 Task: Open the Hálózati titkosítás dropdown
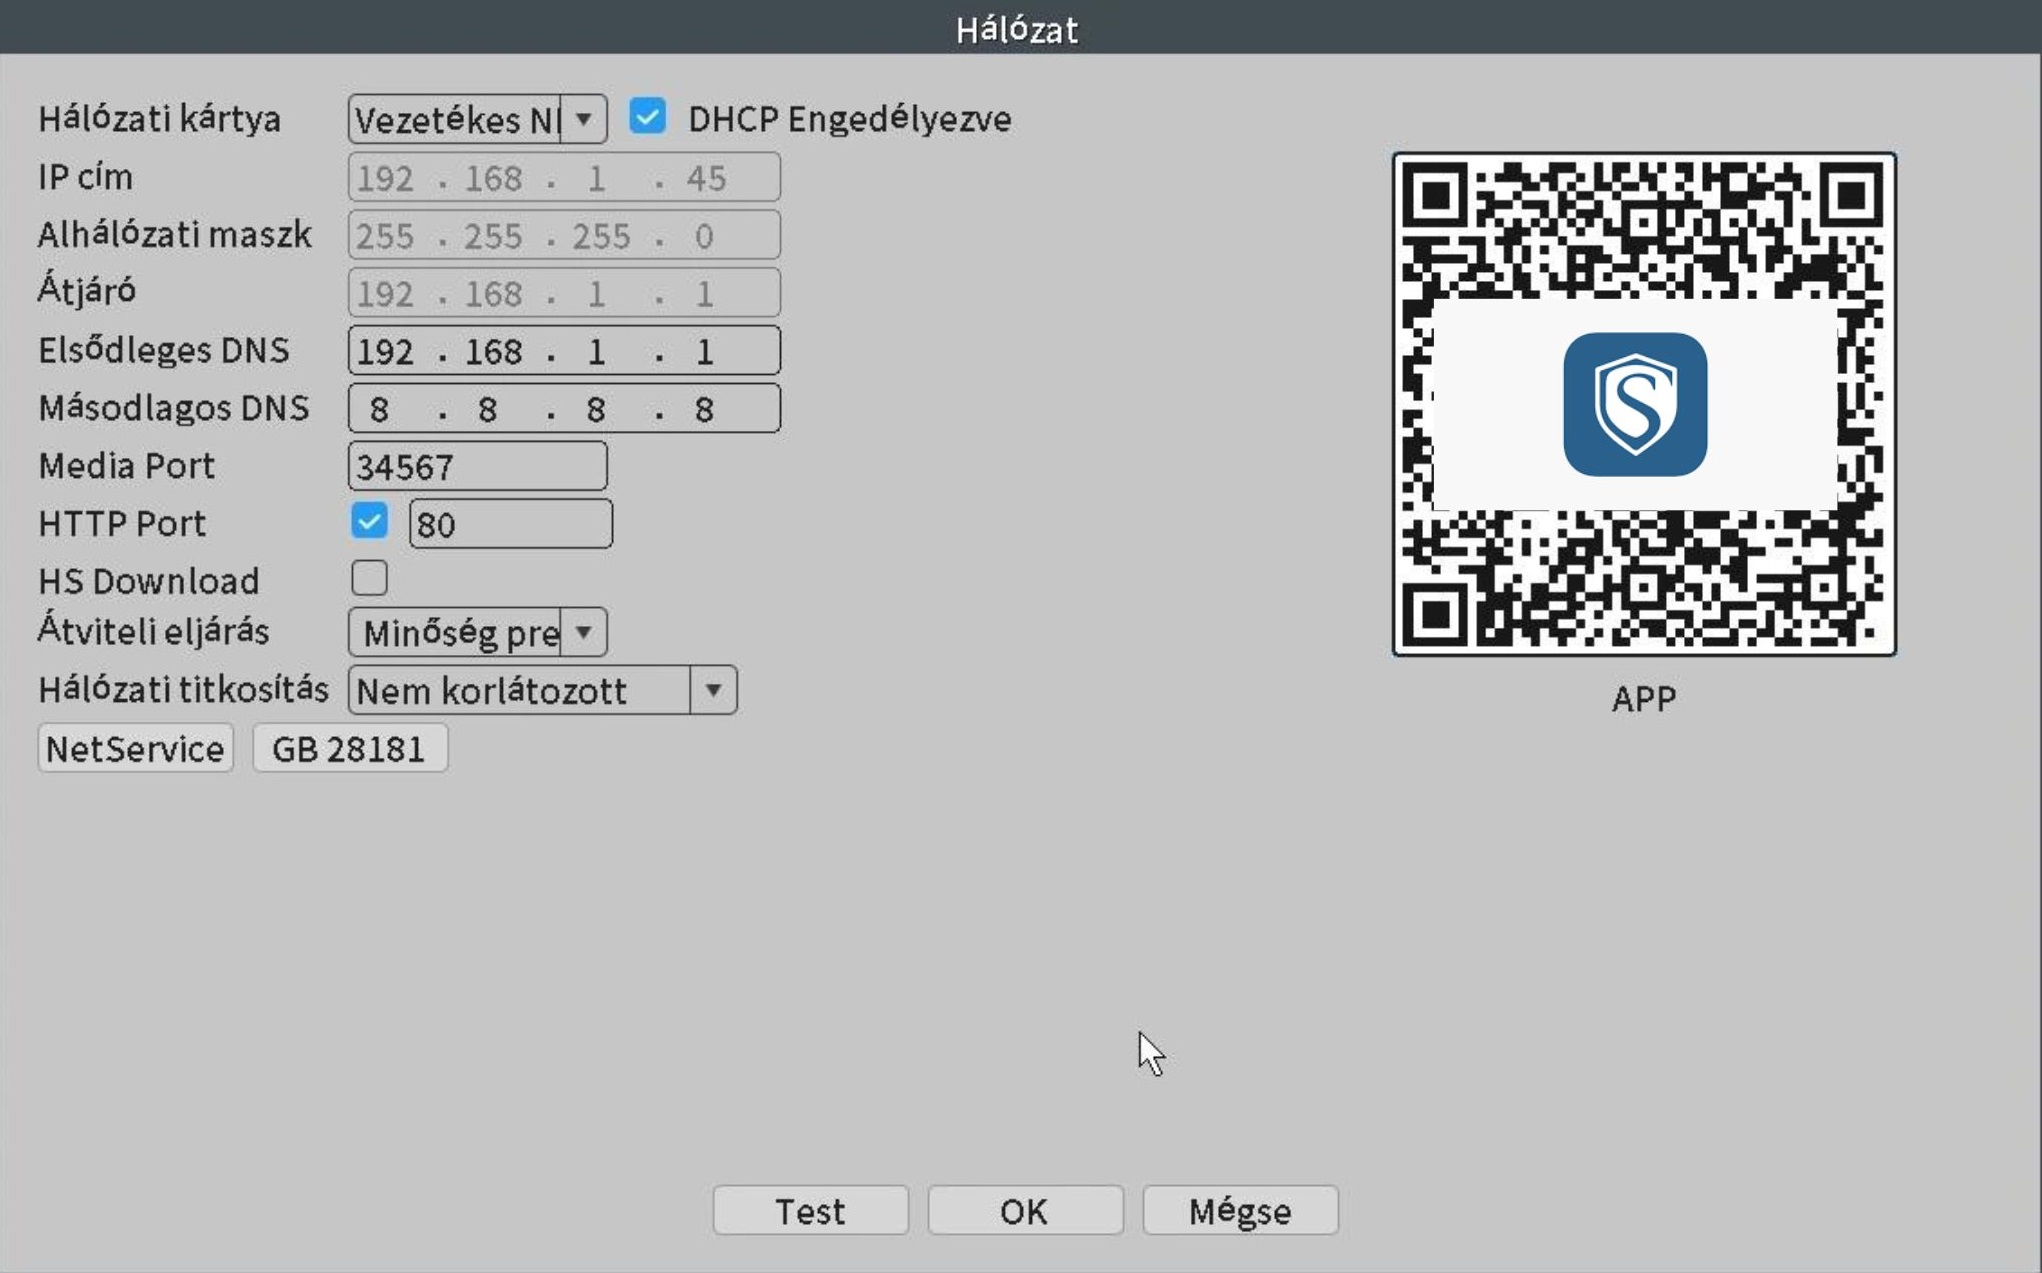[542, 690]
